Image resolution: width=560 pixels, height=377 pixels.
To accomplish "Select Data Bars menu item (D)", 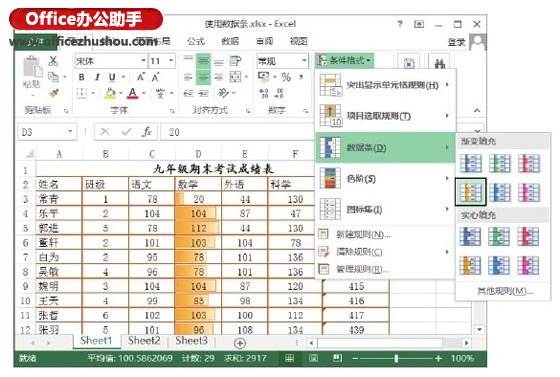I will (x=385, y=147).
